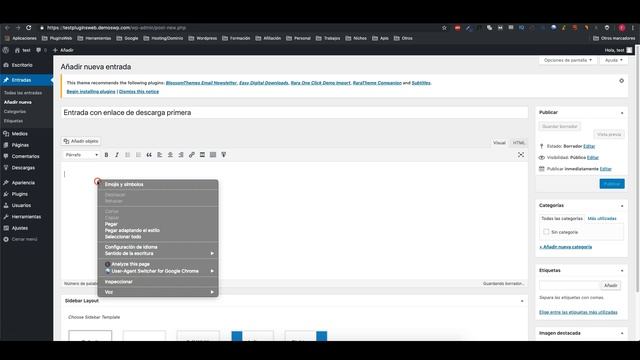The width and height of the screenshot is (640, 360).
Task: Switch to the HTML editor tab
Action: 518,143
